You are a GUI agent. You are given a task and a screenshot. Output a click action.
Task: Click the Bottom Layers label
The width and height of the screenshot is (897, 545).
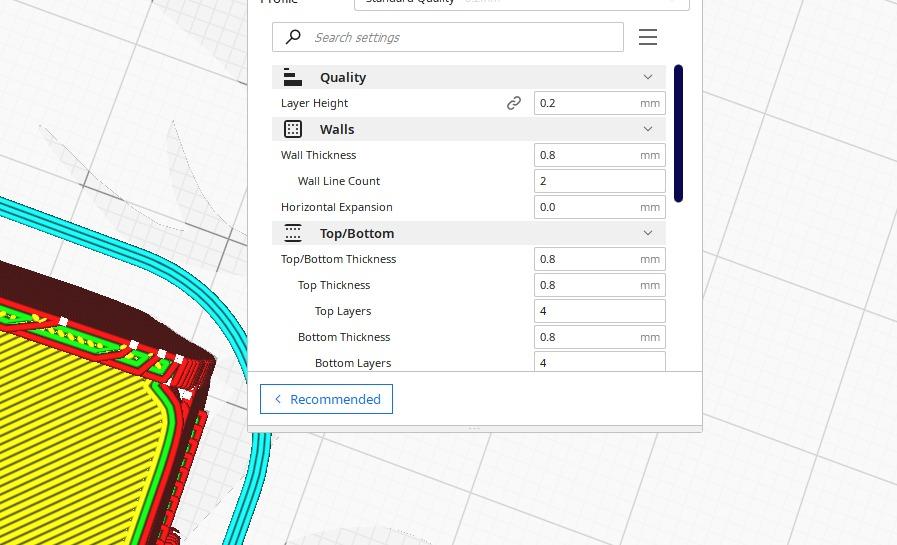[353, 363]
